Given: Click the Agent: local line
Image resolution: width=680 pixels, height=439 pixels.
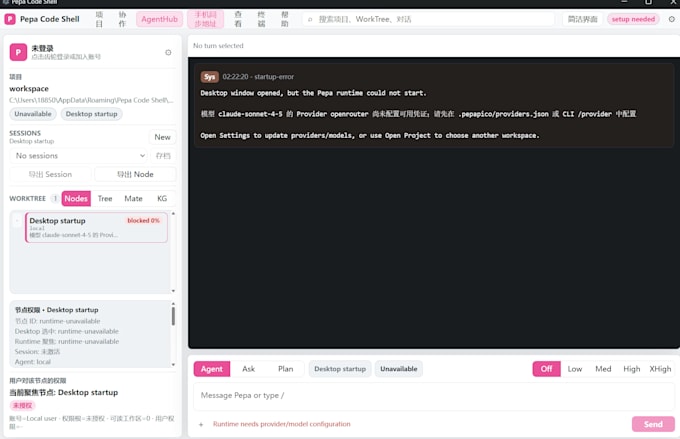Looking at the screenshot, I should point(33,362).
